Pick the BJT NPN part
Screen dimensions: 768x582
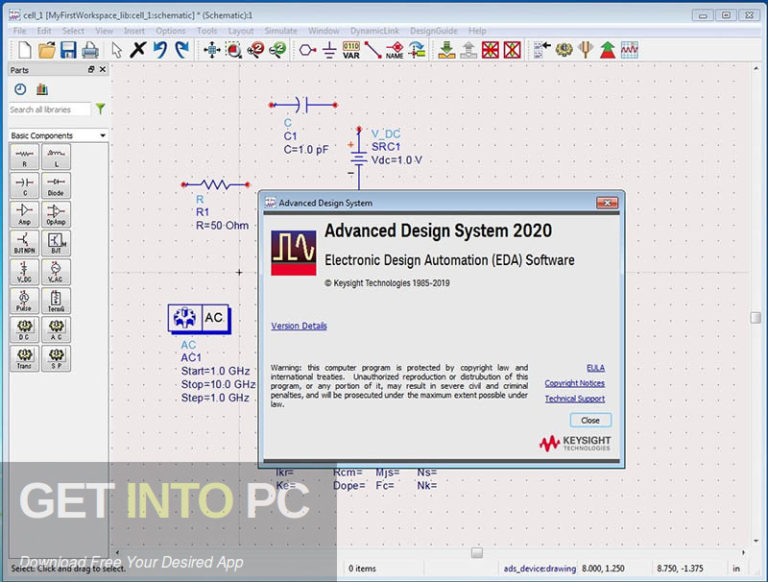(x=24, y=243)
